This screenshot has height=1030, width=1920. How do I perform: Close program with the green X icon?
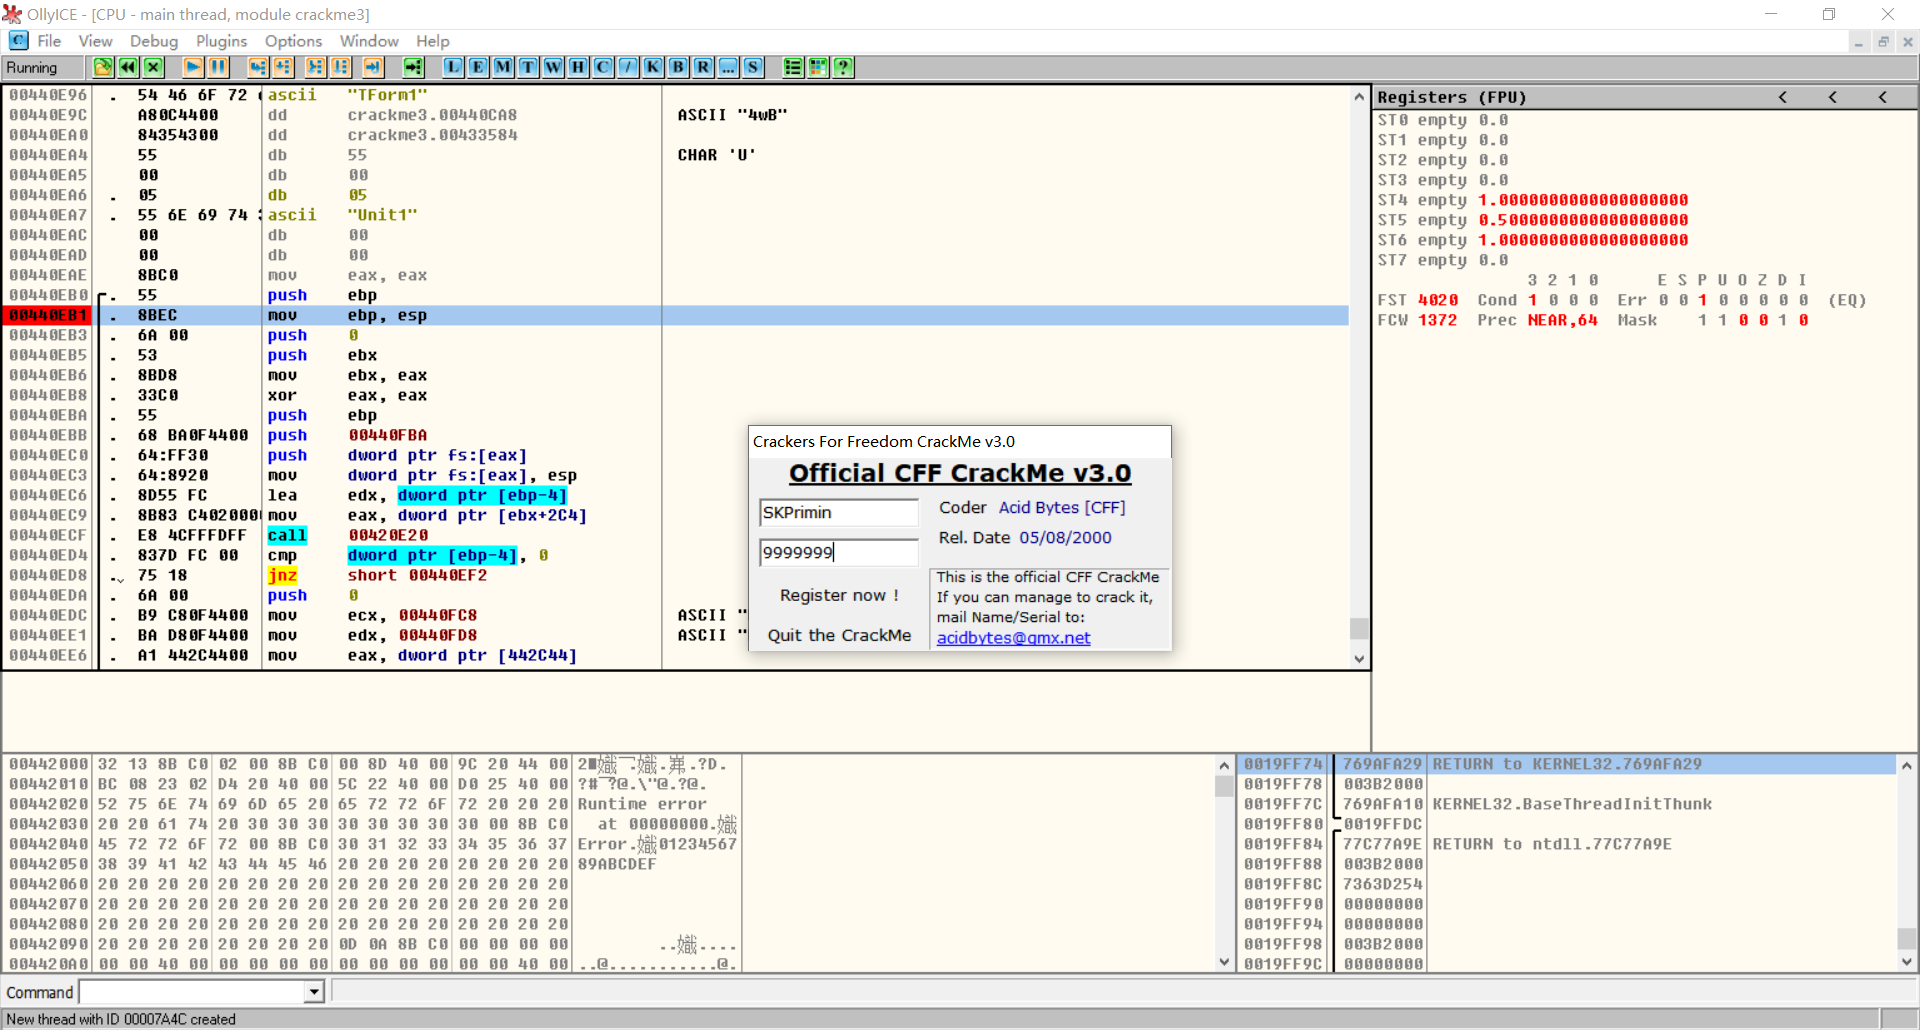(x=153, y=67)
